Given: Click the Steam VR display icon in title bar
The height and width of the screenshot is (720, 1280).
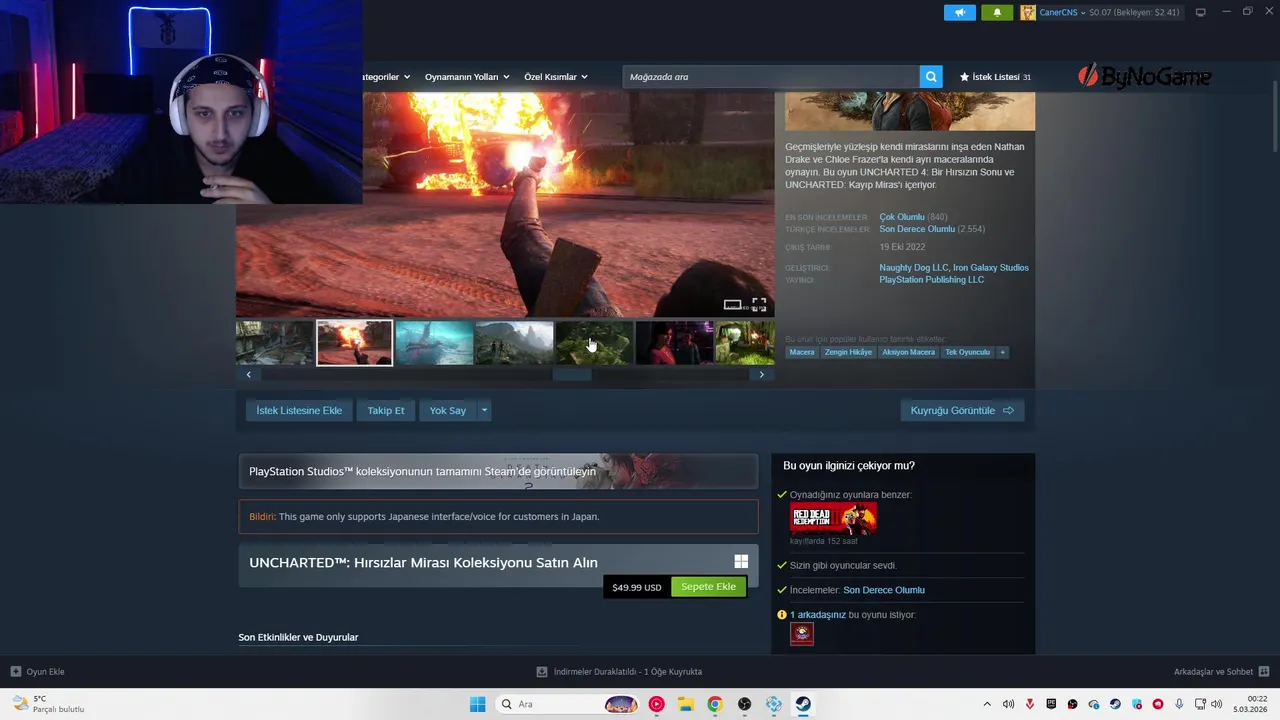Looking at the screenshot, I should (x=1200, y=12).
